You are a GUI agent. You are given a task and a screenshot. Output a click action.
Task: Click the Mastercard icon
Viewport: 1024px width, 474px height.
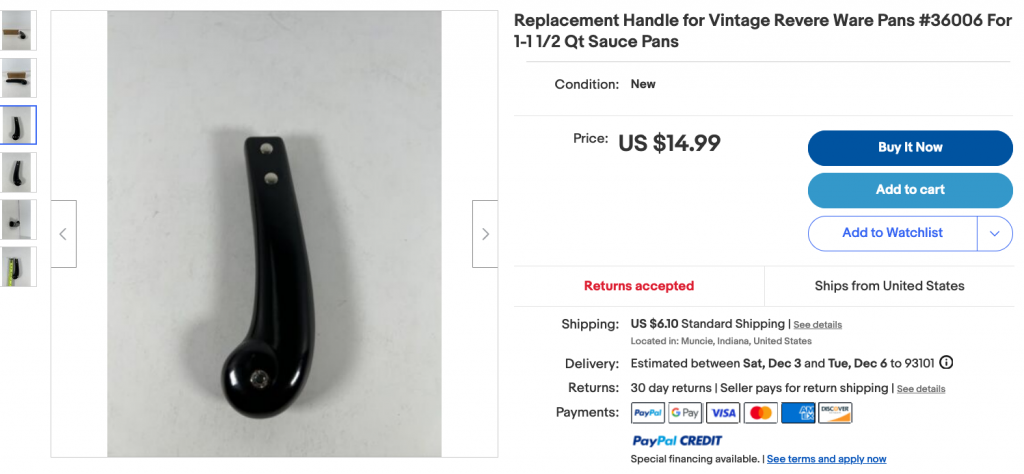761,413
